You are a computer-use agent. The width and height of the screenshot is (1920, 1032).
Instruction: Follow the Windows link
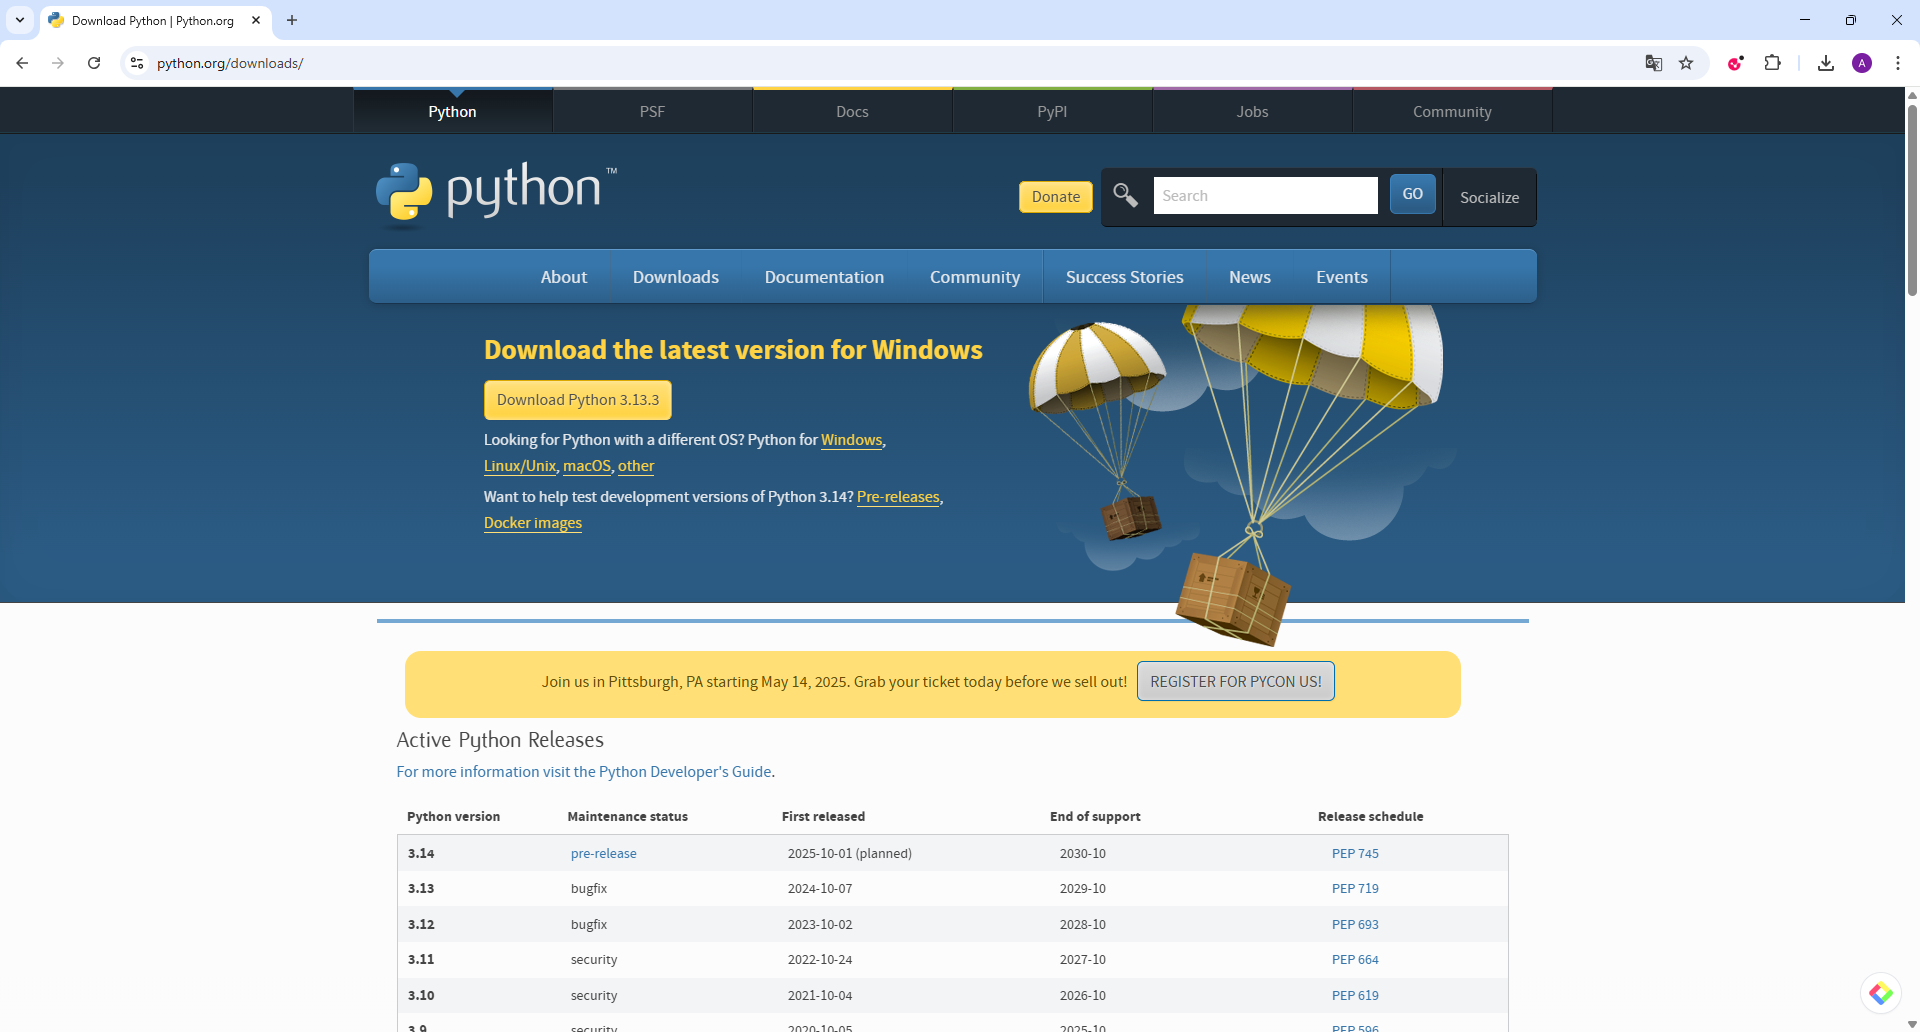pyautogui.click(x=852, y=440)
